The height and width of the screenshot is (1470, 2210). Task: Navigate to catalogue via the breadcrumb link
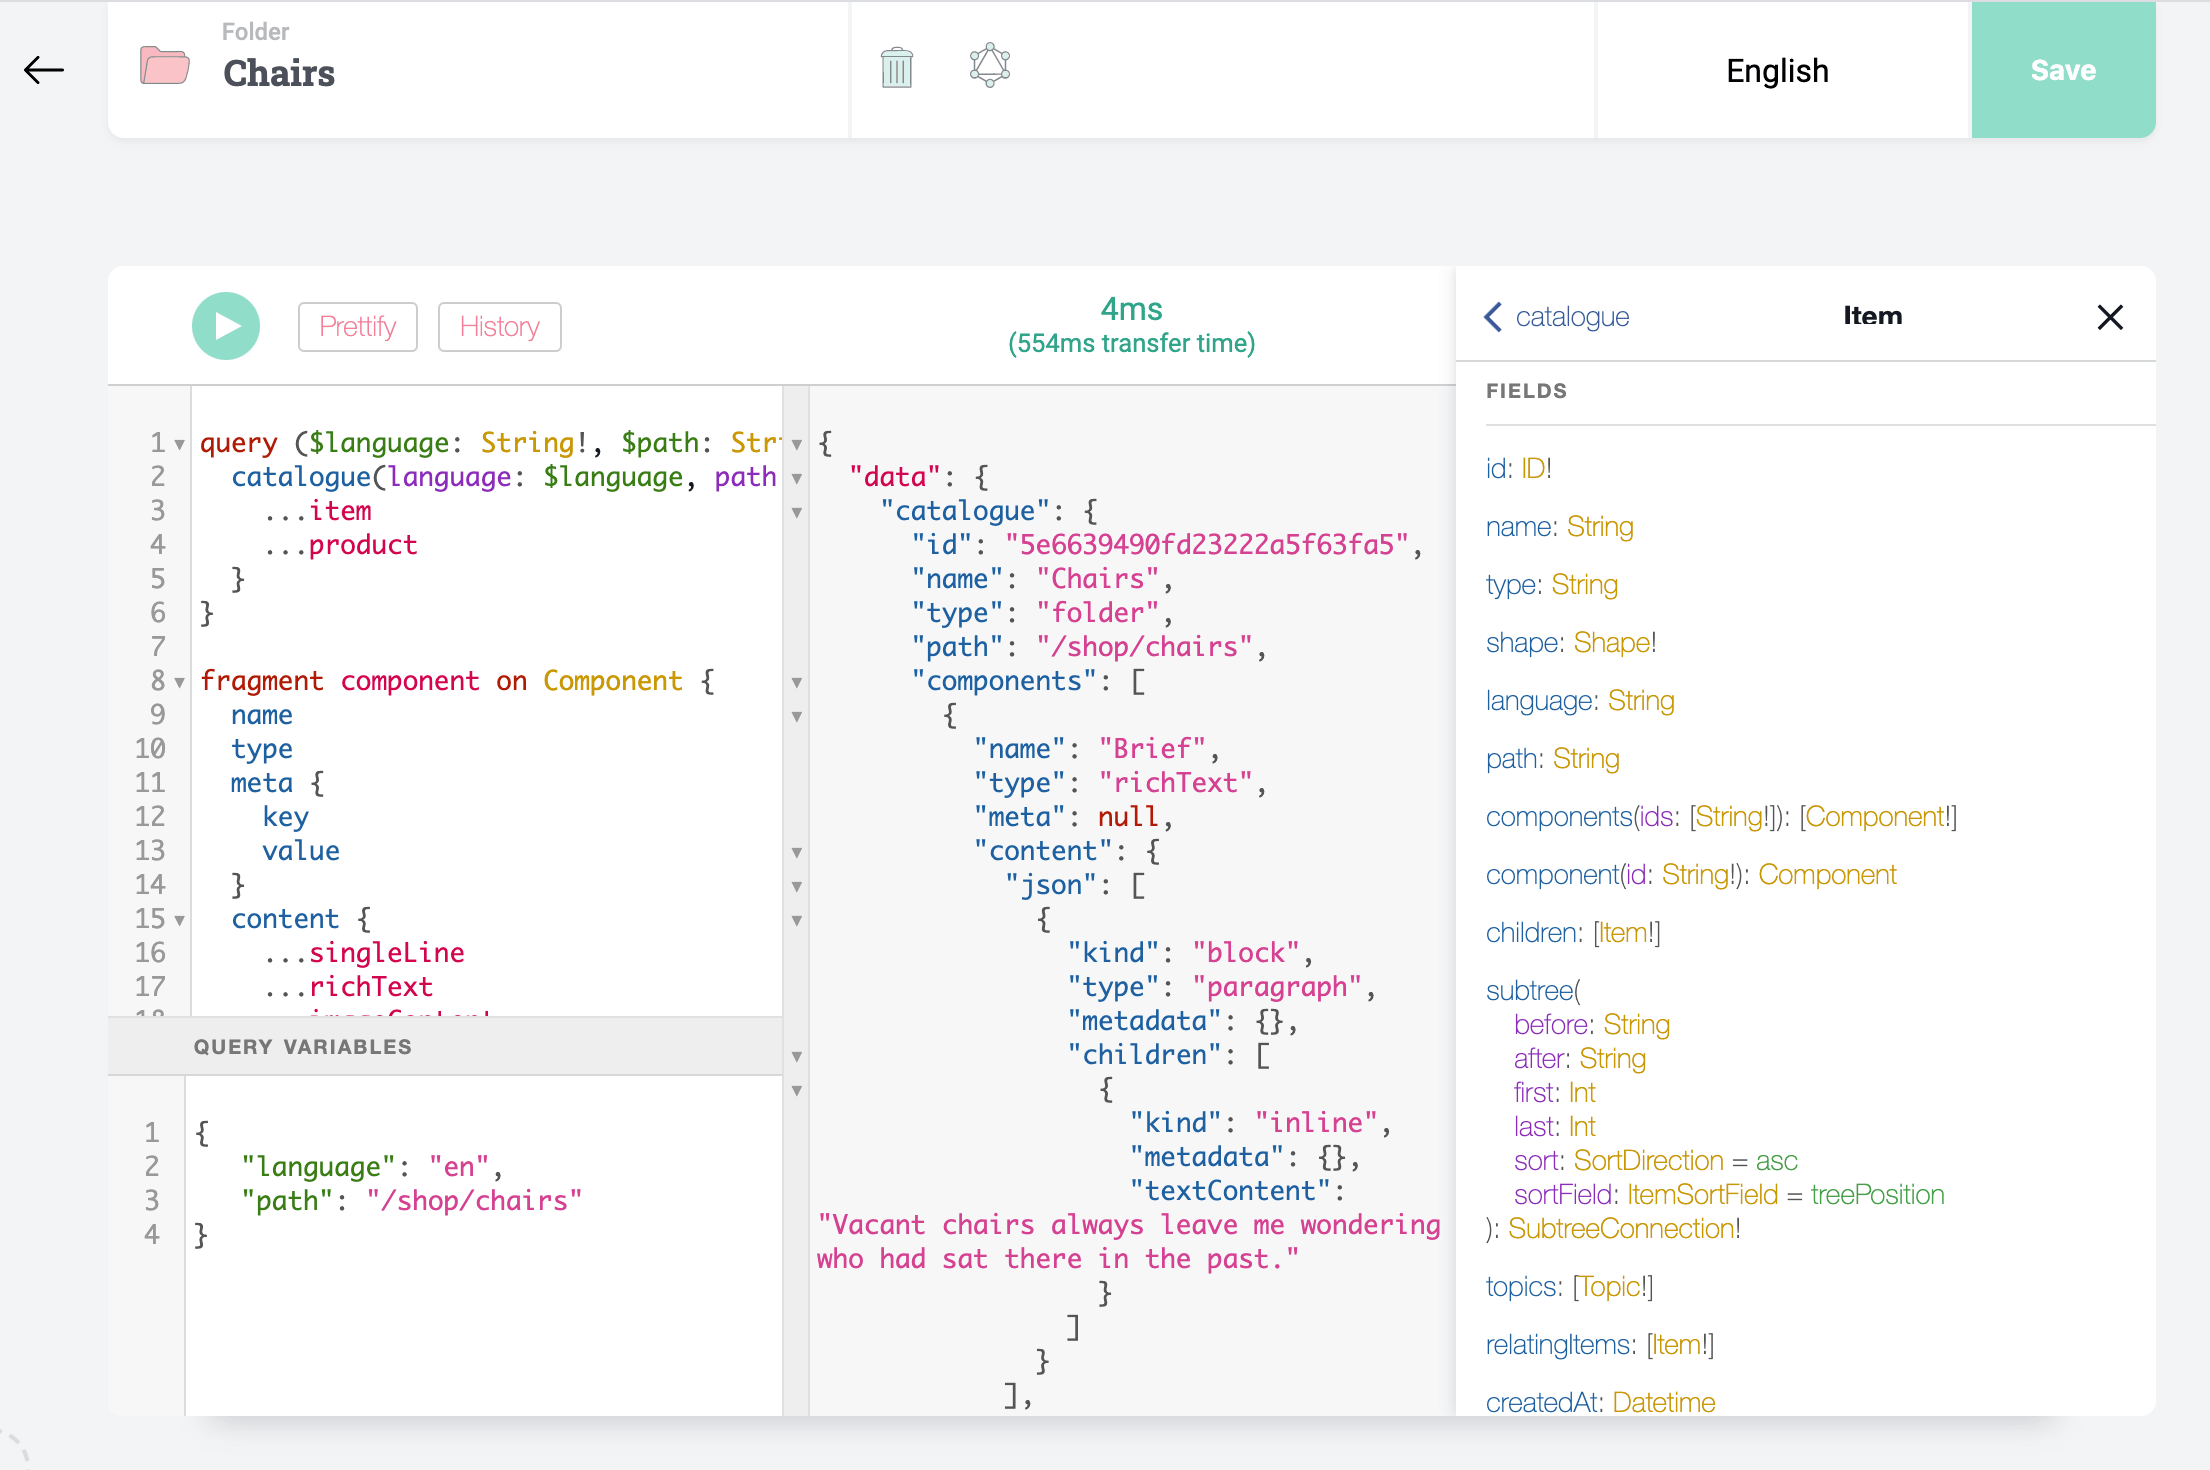coord(1572,316)
